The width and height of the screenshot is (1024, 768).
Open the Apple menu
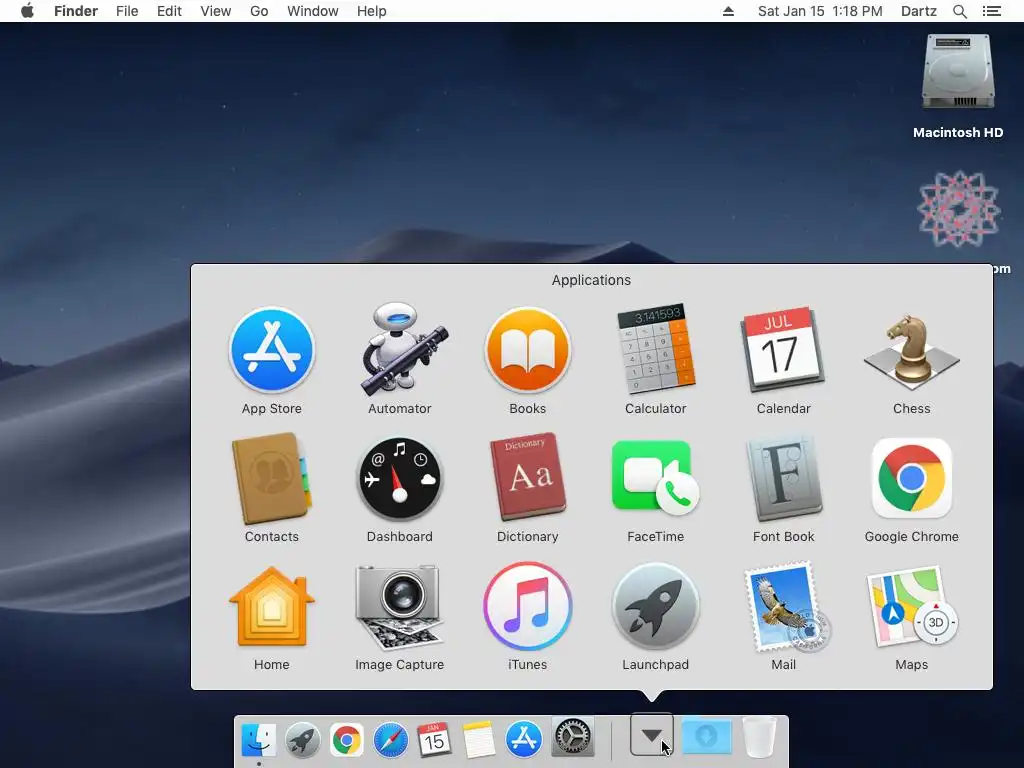(27, 11)
